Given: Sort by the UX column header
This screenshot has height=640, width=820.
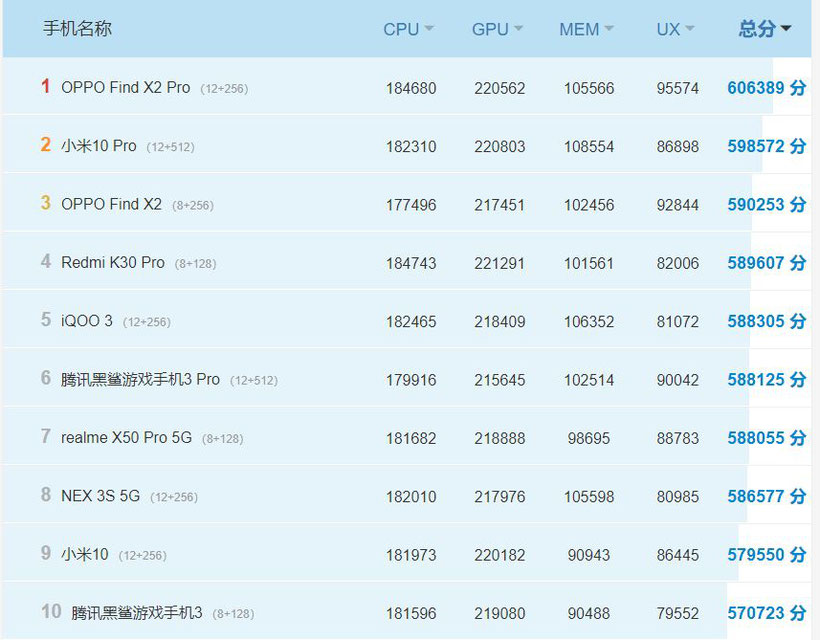Looking at the screenshot, I should 675,29.
